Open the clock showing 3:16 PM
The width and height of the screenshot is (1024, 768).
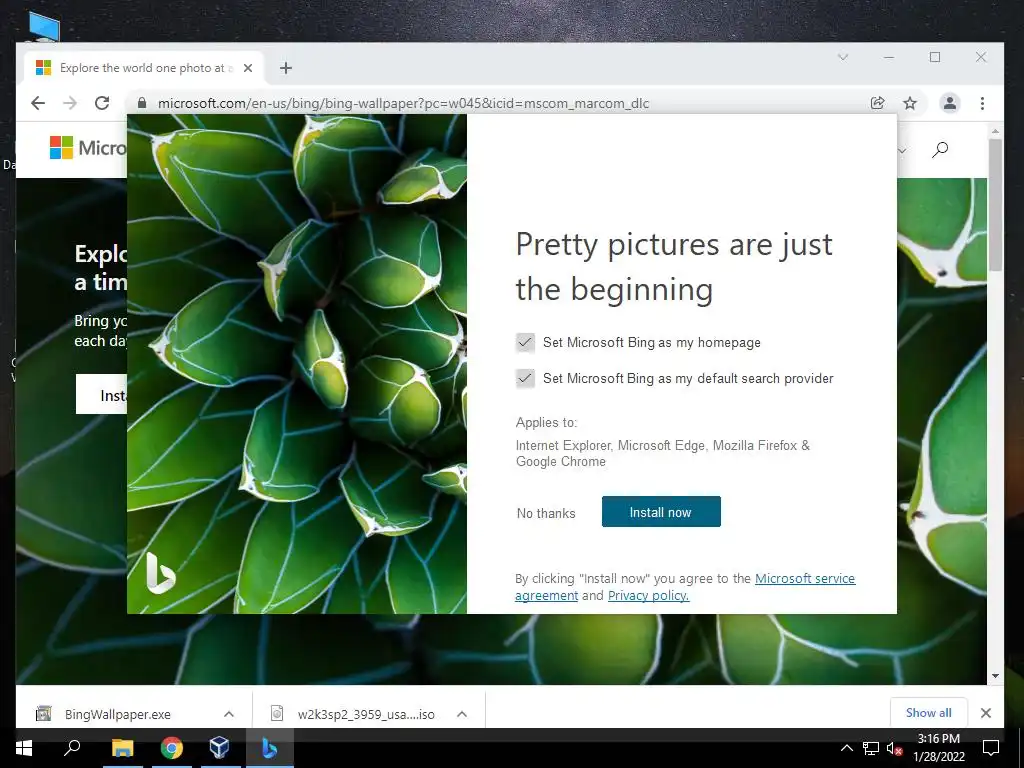tap(938, 748)
